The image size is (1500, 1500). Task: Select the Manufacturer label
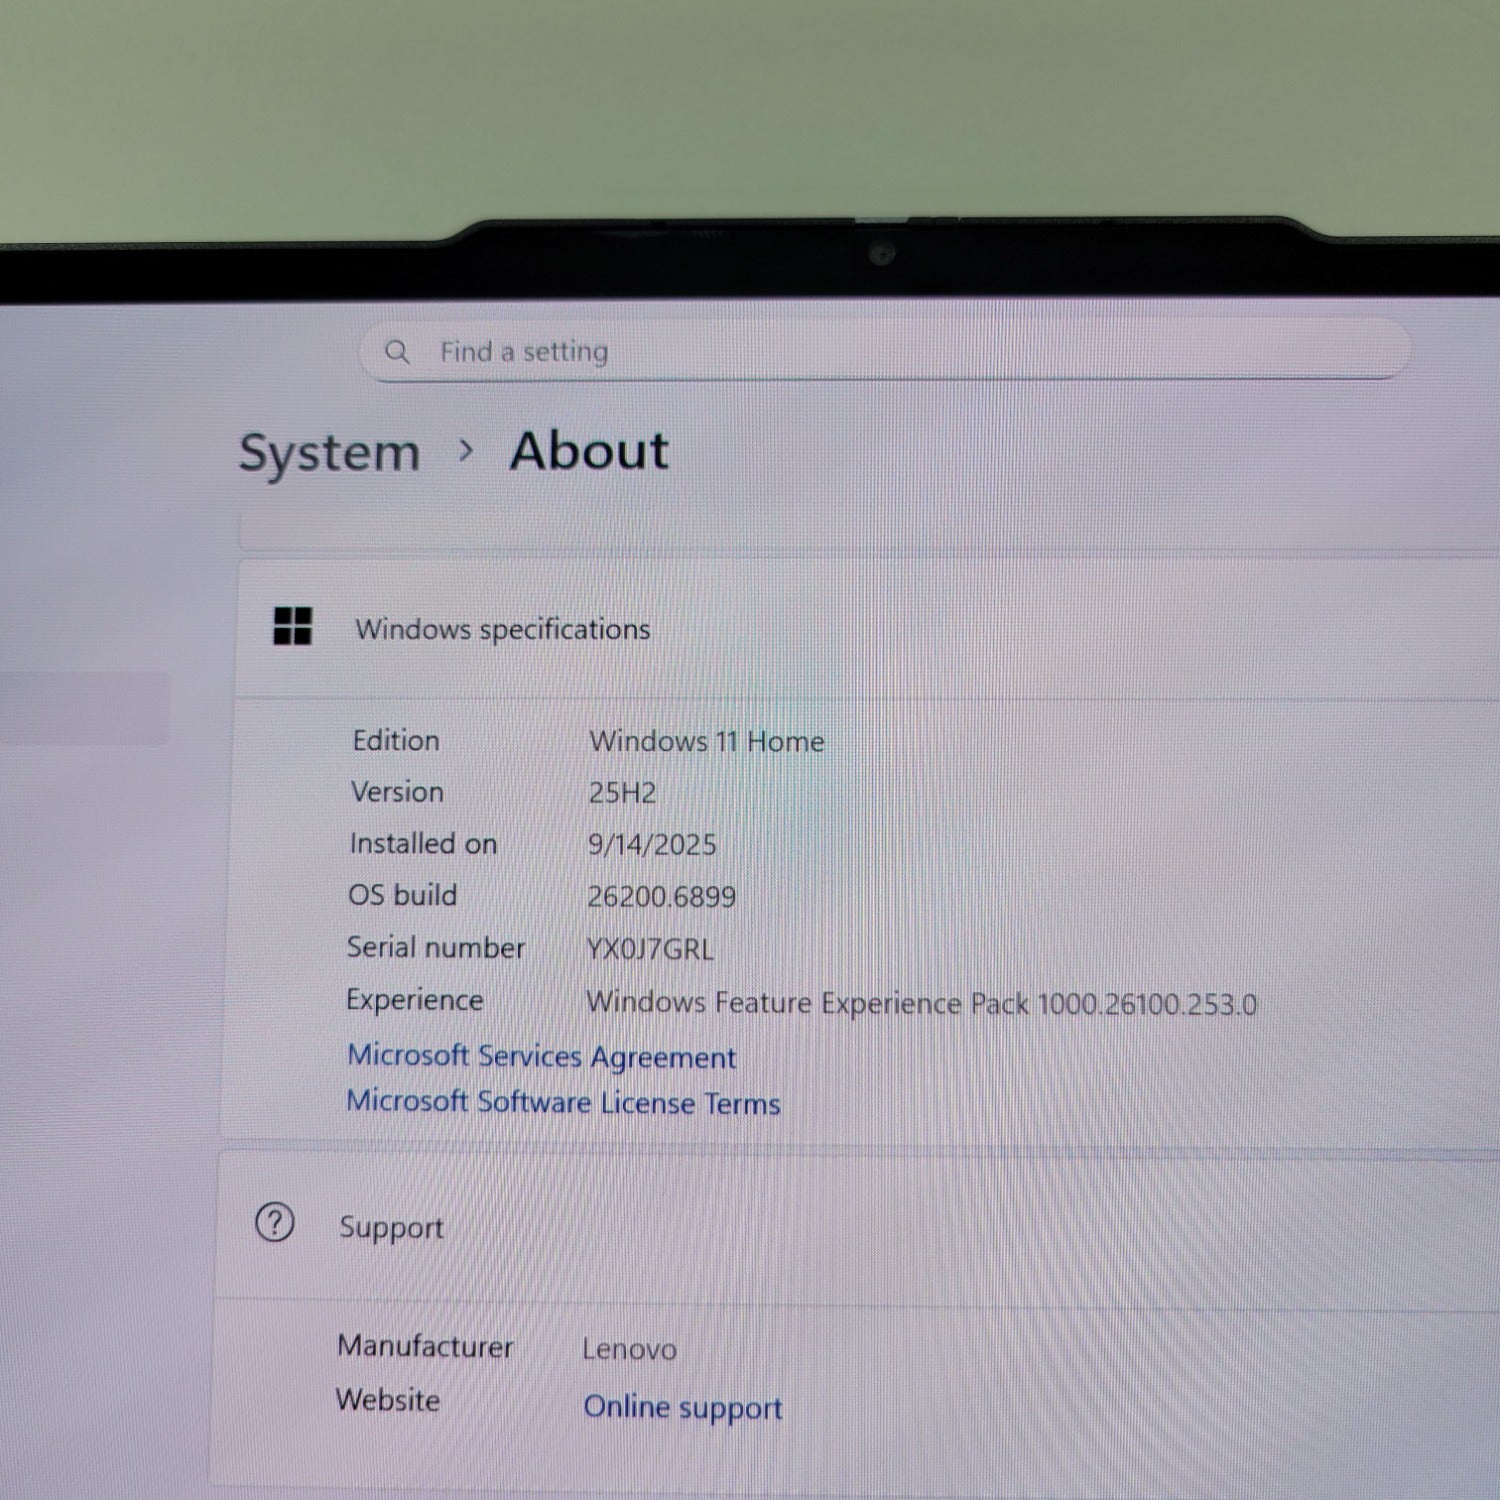[x=425, y=1346]
